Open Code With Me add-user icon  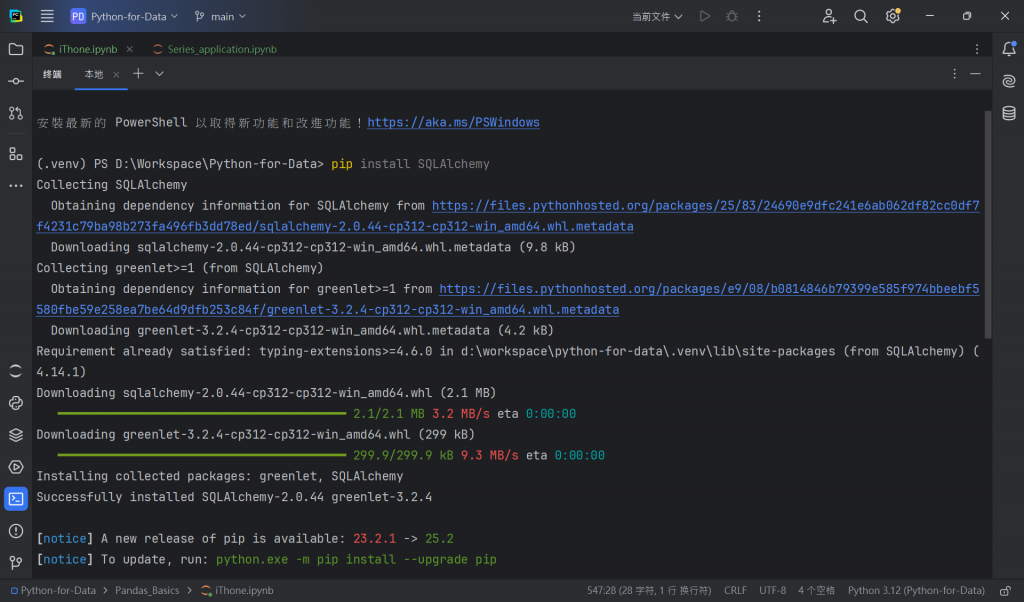click(829, 16)
